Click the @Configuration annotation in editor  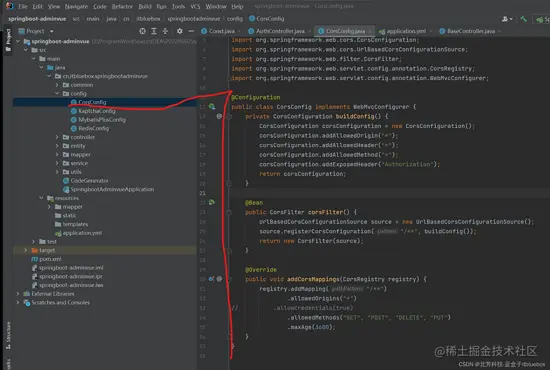(x=256, y=97)
